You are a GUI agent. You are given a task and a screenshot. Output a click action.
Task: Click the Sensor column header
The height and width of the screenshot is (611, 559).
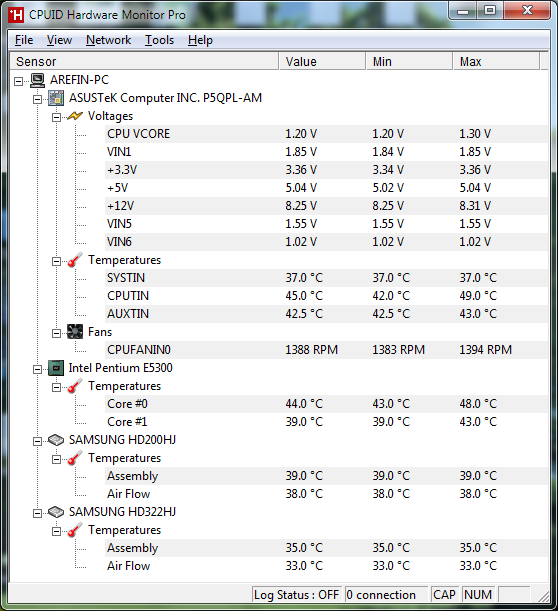(144, 62)
